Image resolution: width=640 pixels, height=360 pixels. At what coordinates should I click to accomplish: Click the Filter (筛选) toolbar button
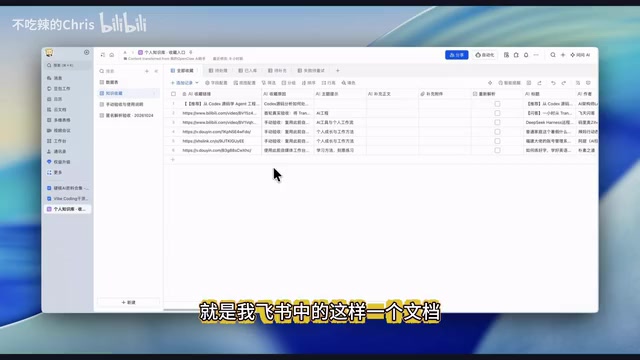(269, 83)
